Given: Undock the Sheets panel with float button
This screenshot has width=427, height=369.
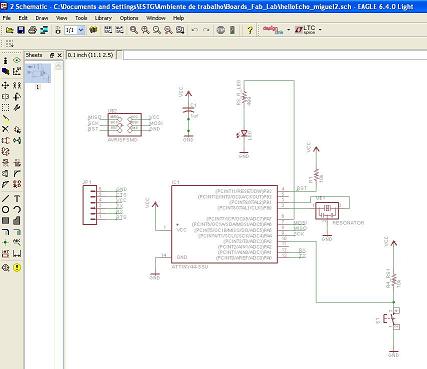Looking at the screenshot, I should click(x=52, y=55).
